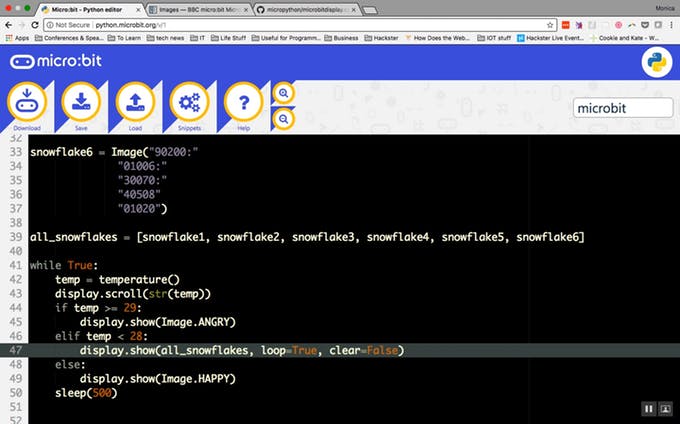Image resolution: width=680 pixels, height=424 pixels.
Task: Click the 'loop=True' argument on line 47
Action: tap(289, 350)
